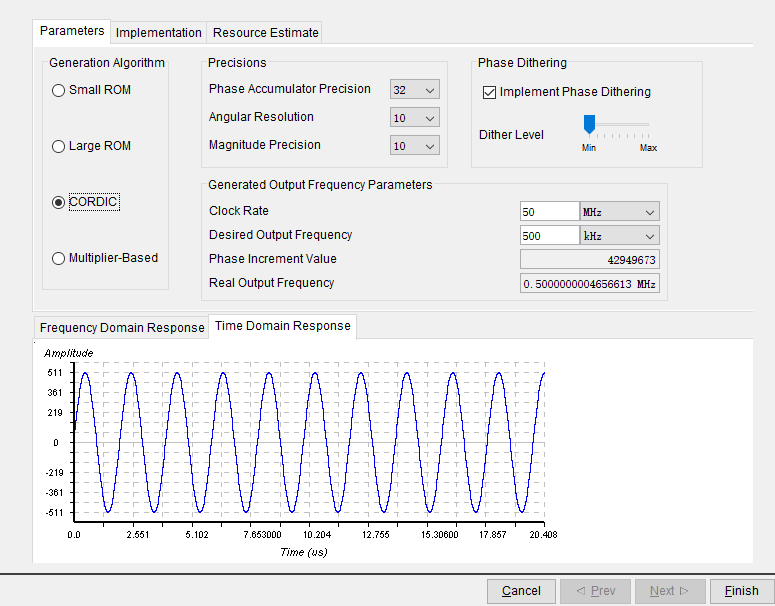775x606 pixels.
Task: Select the Small ROM generation algorithm
Action: point(59,90)
